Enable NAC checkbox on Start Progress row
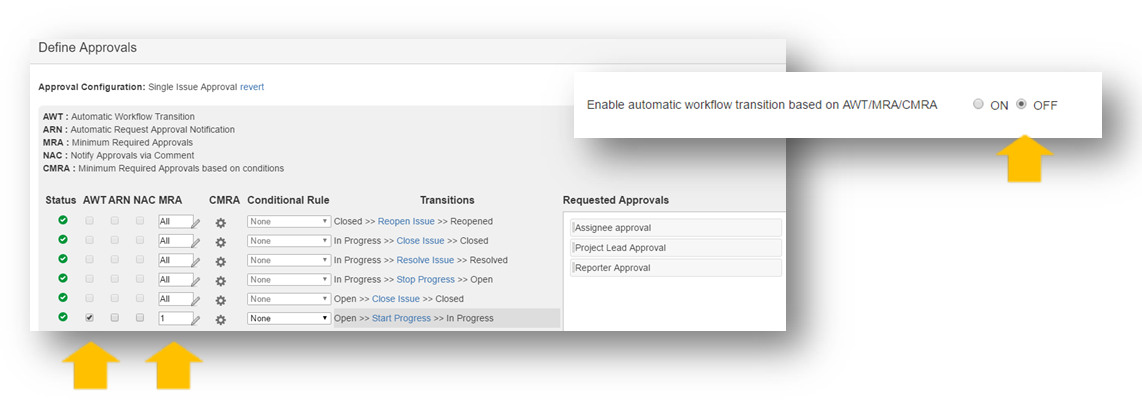 (x=140, y=318)
